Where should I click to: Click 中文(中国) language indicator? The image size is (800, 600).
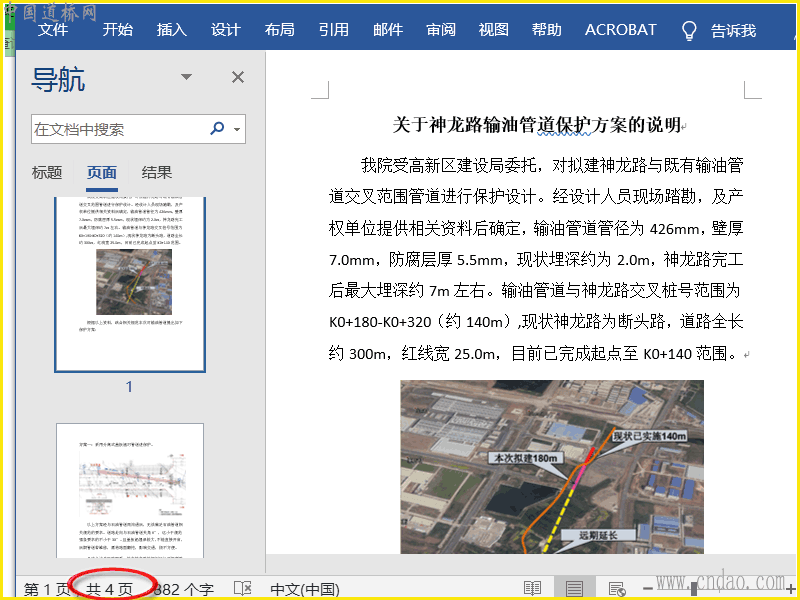pyautogui.click(x=305, y=589)
